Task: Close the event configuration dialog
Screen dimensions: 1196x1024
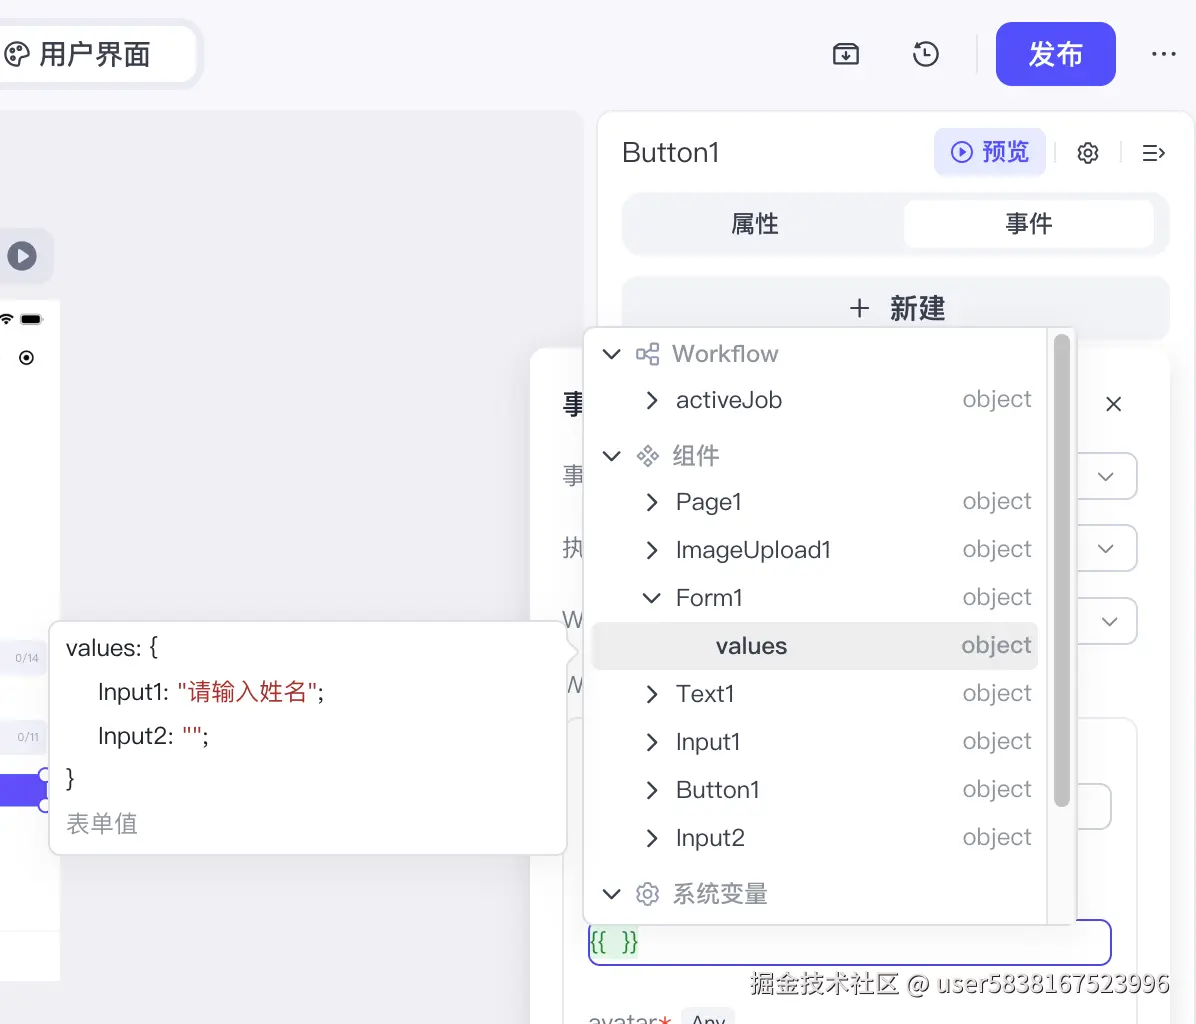Action: (x=1114, y=404)
